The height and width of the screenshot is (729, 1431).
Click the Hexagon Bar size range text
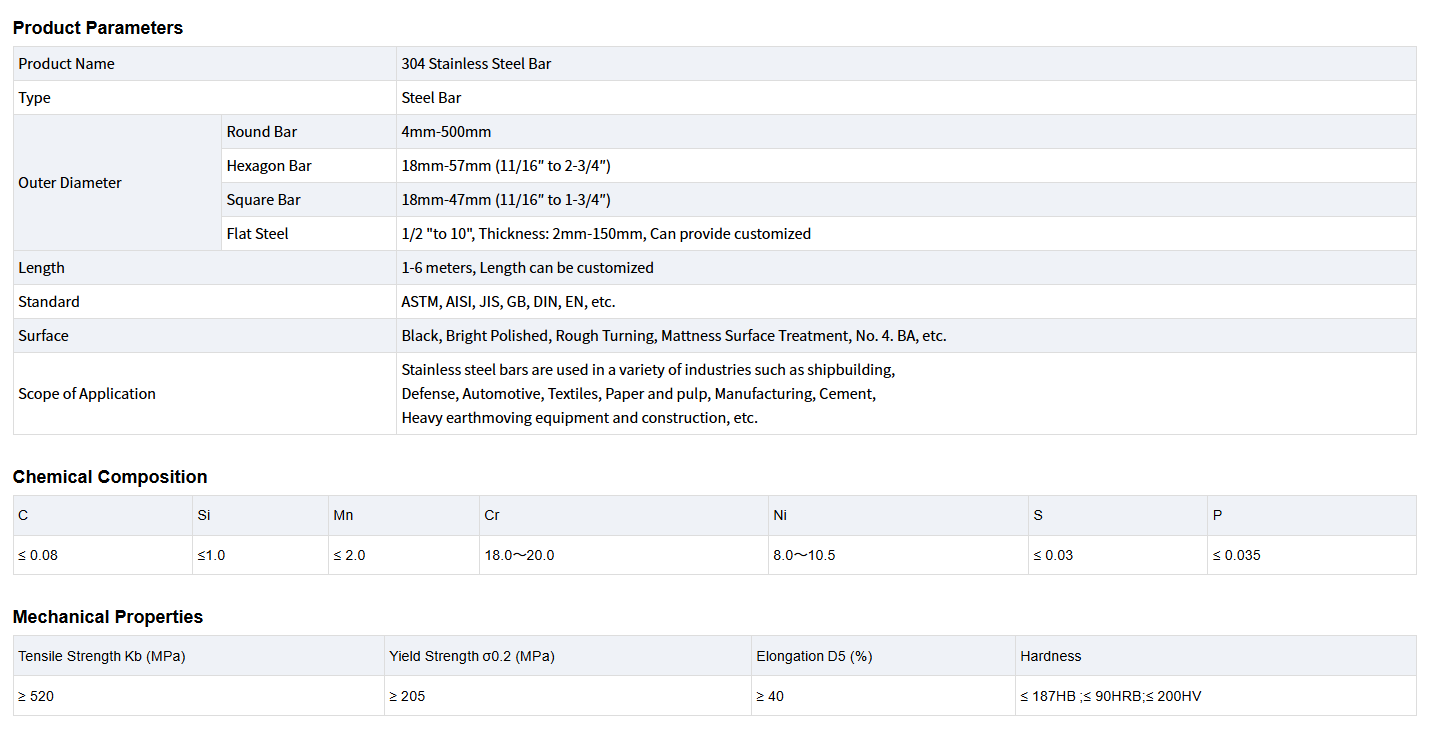click(x=505, y=166)
